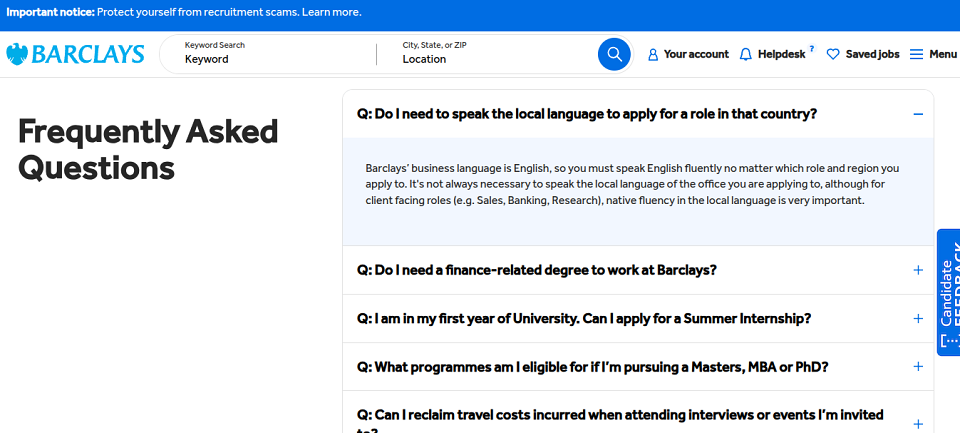Open the Candidate Feedback side tab
This screenshot has width=960, height=433.
pyautogui.click(x=948, y=292)
